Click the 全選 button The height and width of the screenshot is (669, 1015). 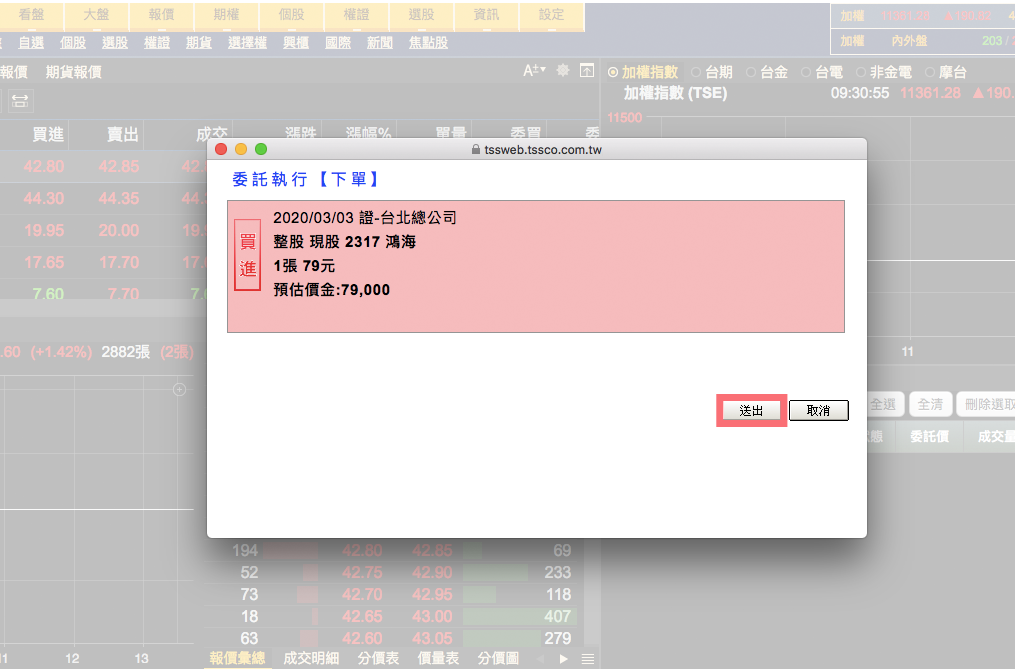click(x=883, y=405)
